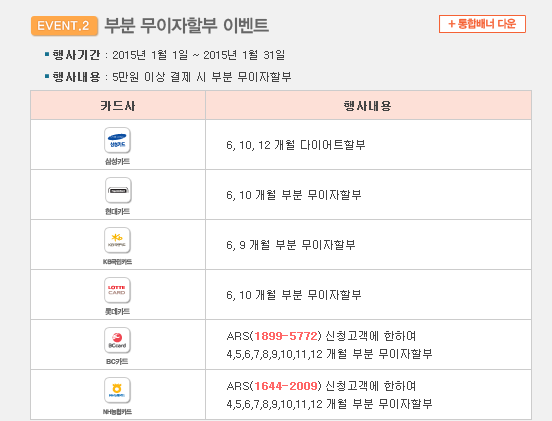
Task: Click the 롯데카드 row's 6, 10 개월 text
Action: 294,295
